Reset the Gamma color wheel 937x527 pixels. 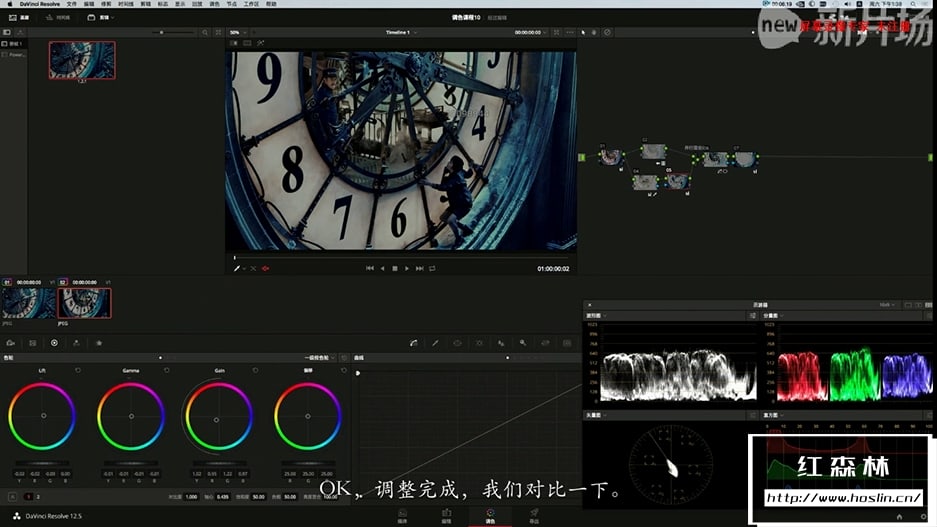pyautogui.click(x=167, y=370)
